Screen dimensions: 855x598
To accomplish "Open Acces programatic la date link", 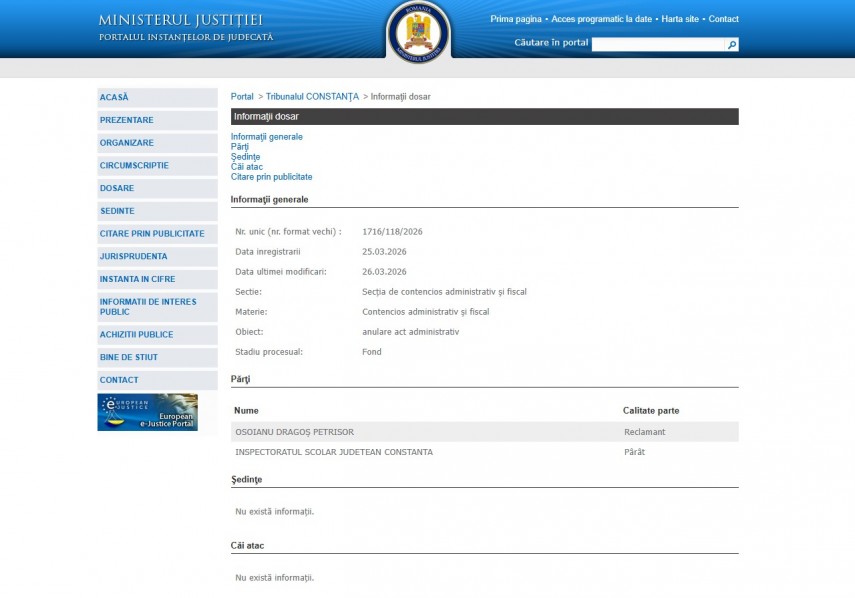I will 601,19.
